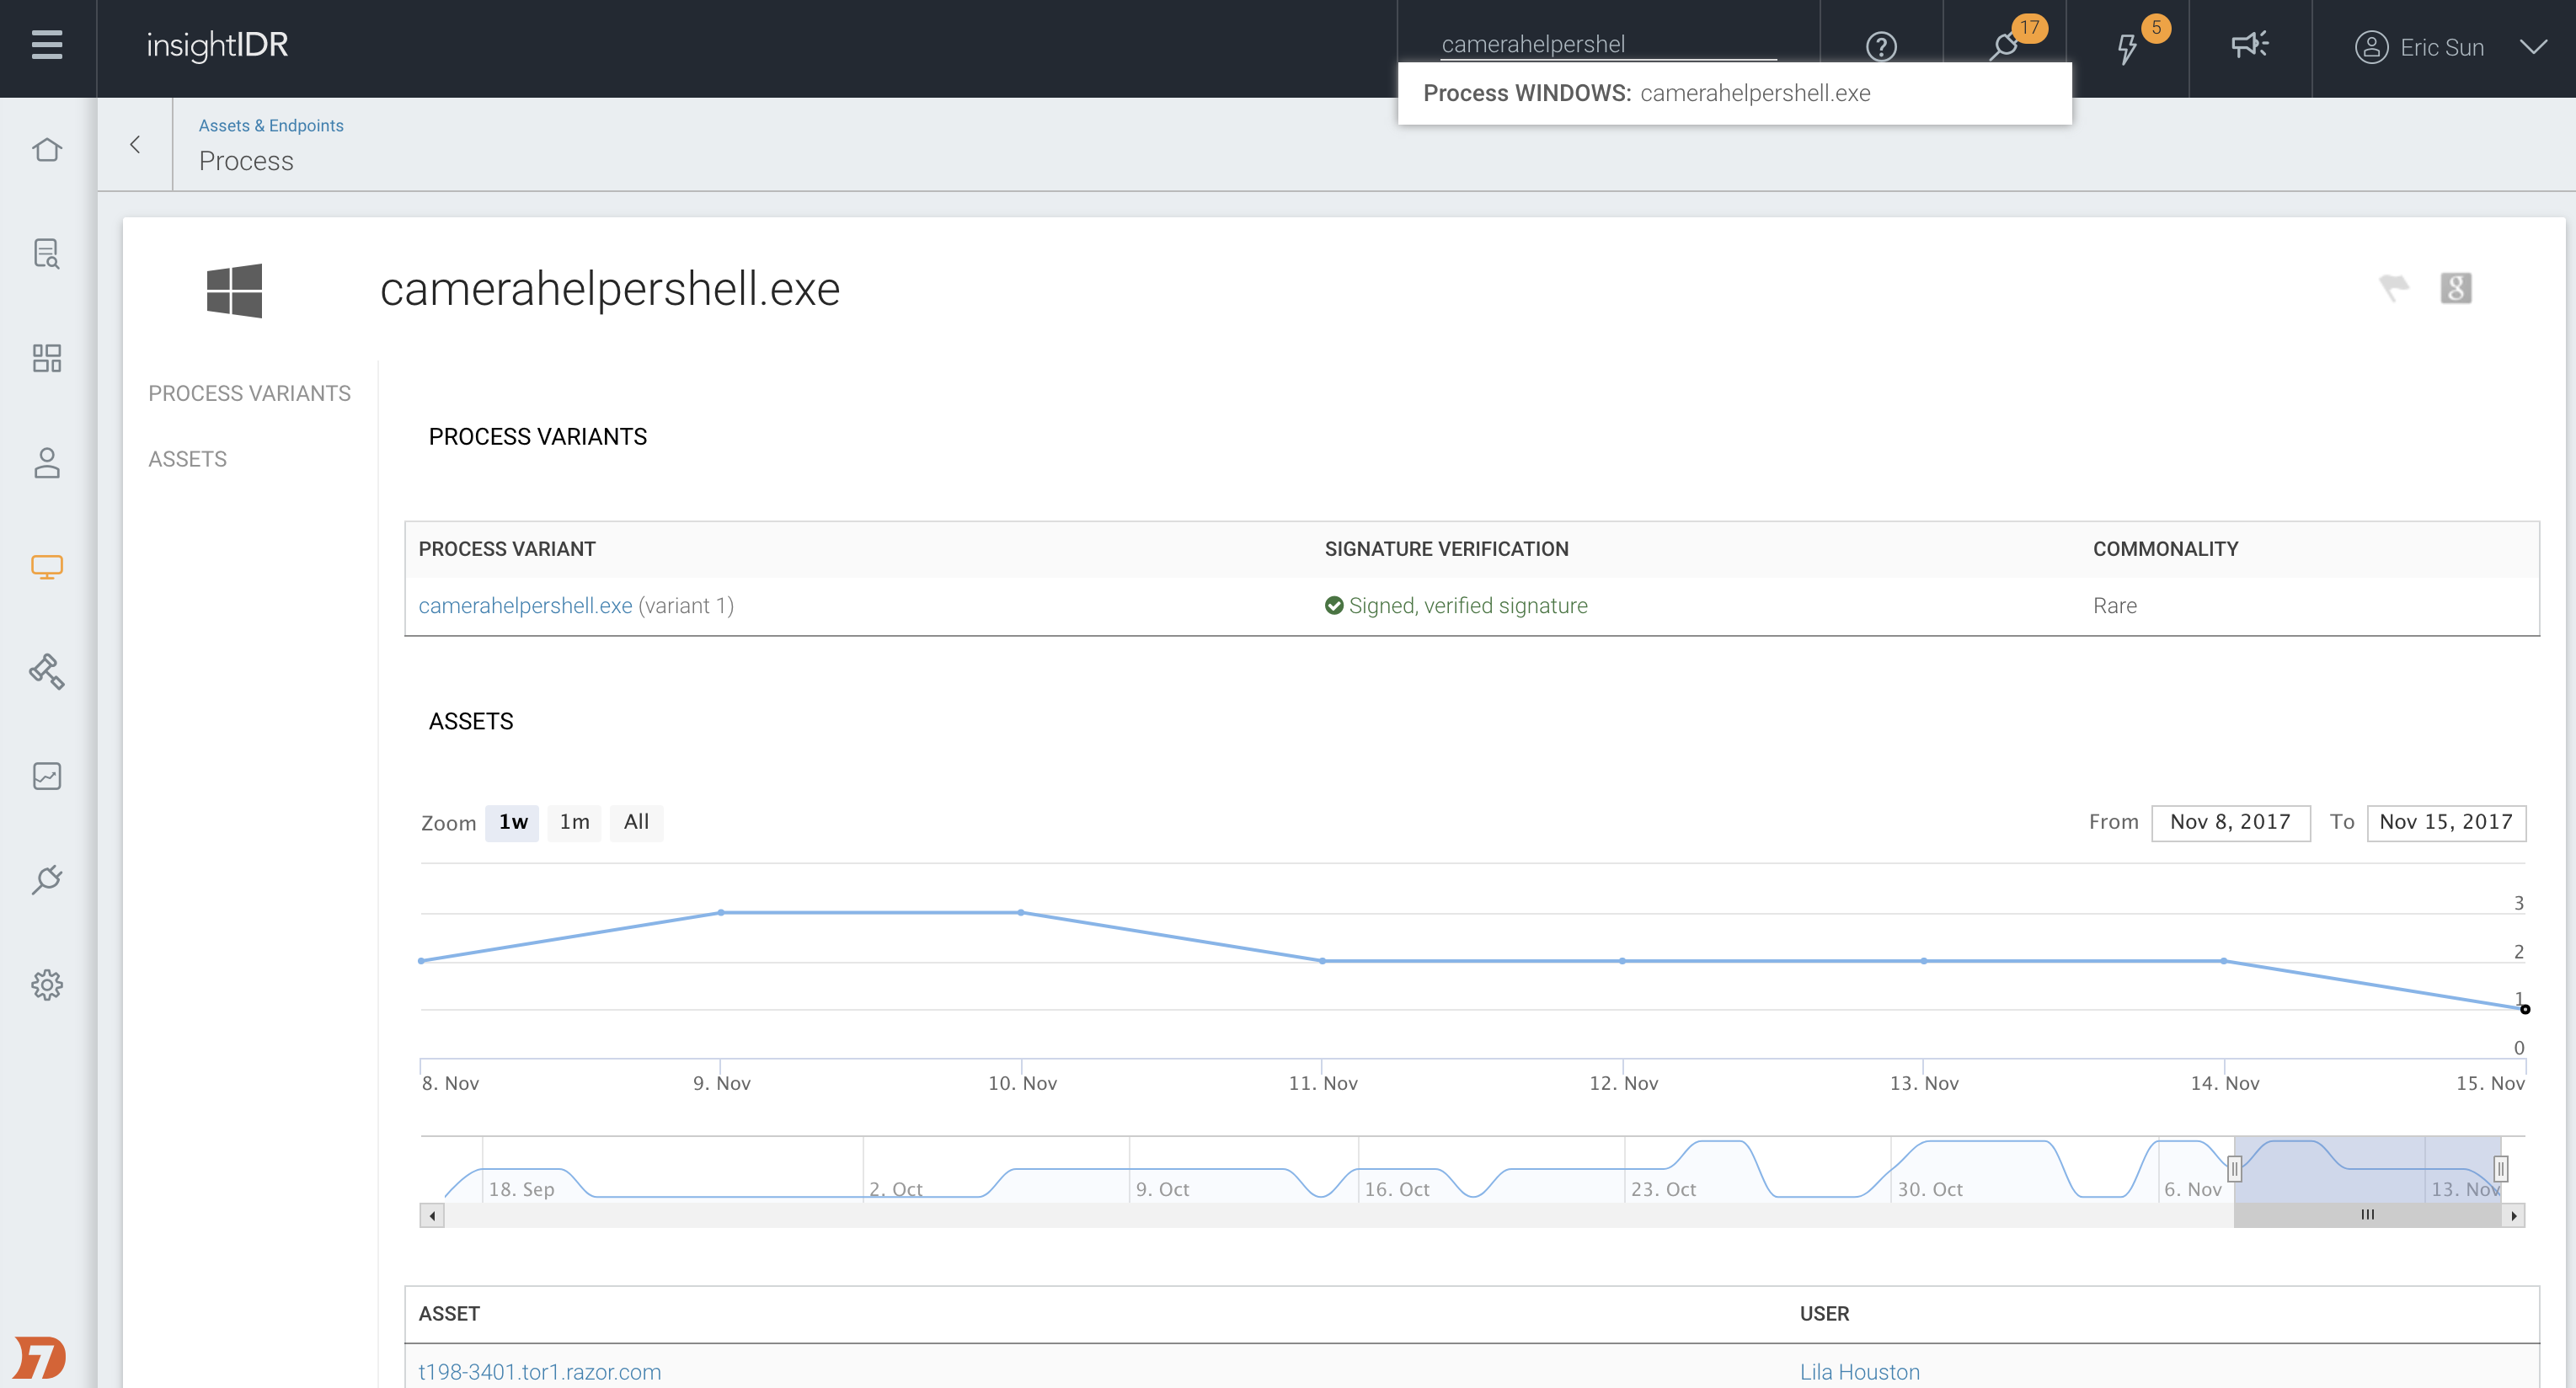Open the help question mark icon
The image size is (2576, 1388).
click(1881, 46)
